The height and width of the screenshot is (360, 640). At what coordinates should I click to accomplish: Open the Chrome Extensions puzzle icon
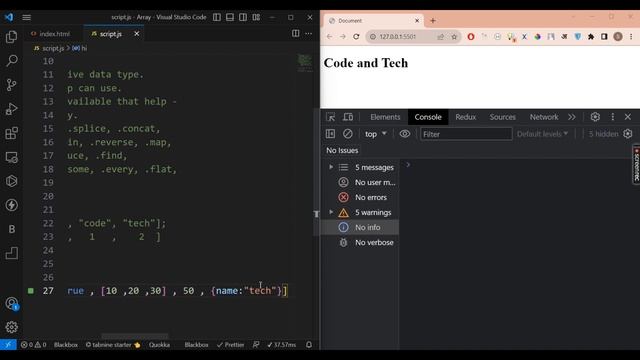(591, 37)
